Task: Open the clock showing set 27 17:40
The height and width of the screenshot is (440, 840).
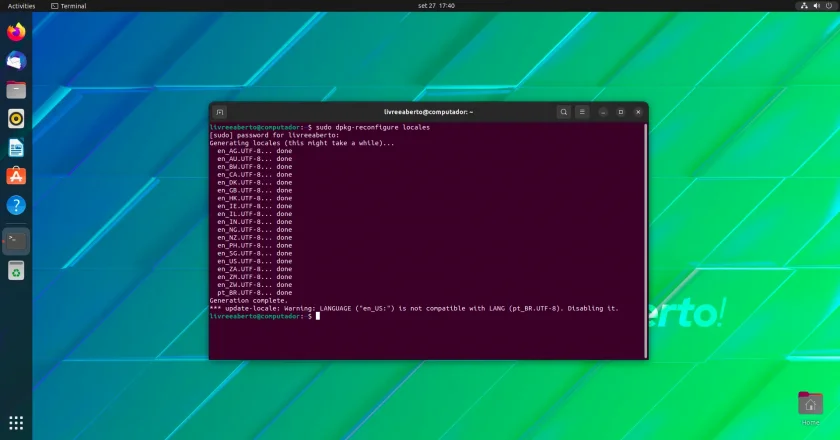Action: pyautogui.click(x=436, y=6)
